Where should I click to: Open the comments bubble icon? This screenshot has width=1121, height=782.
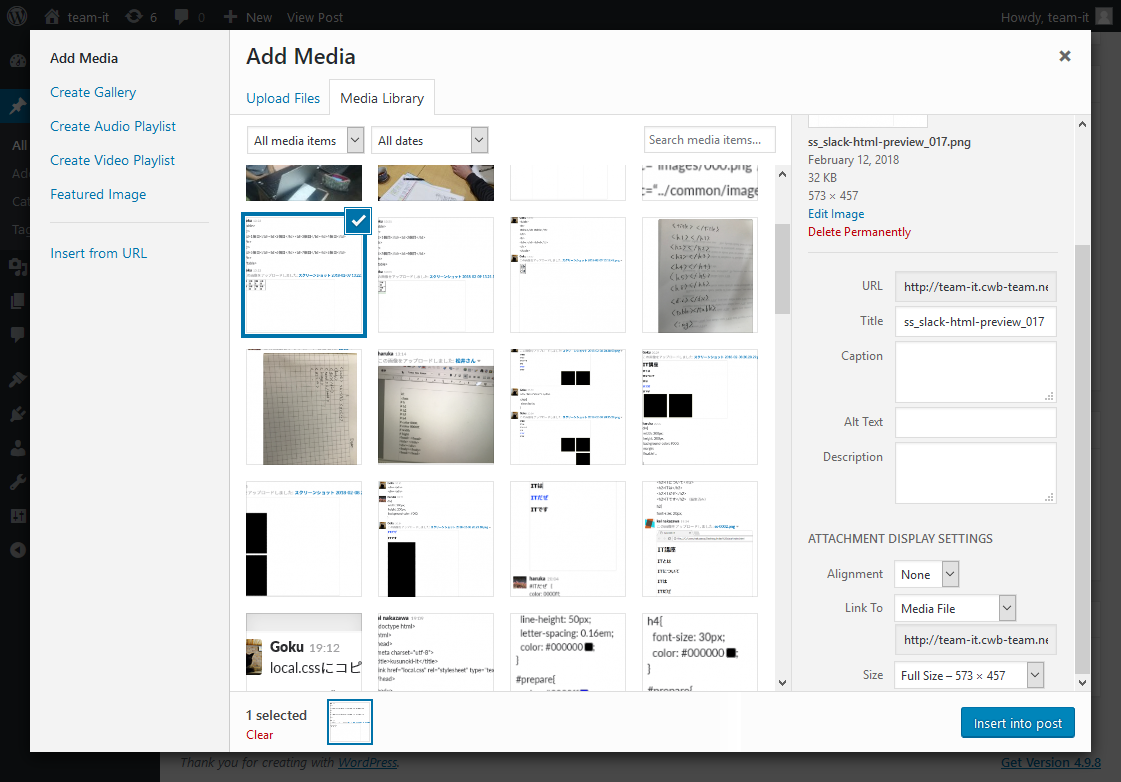pyautogui.click(x=184, y=17)
